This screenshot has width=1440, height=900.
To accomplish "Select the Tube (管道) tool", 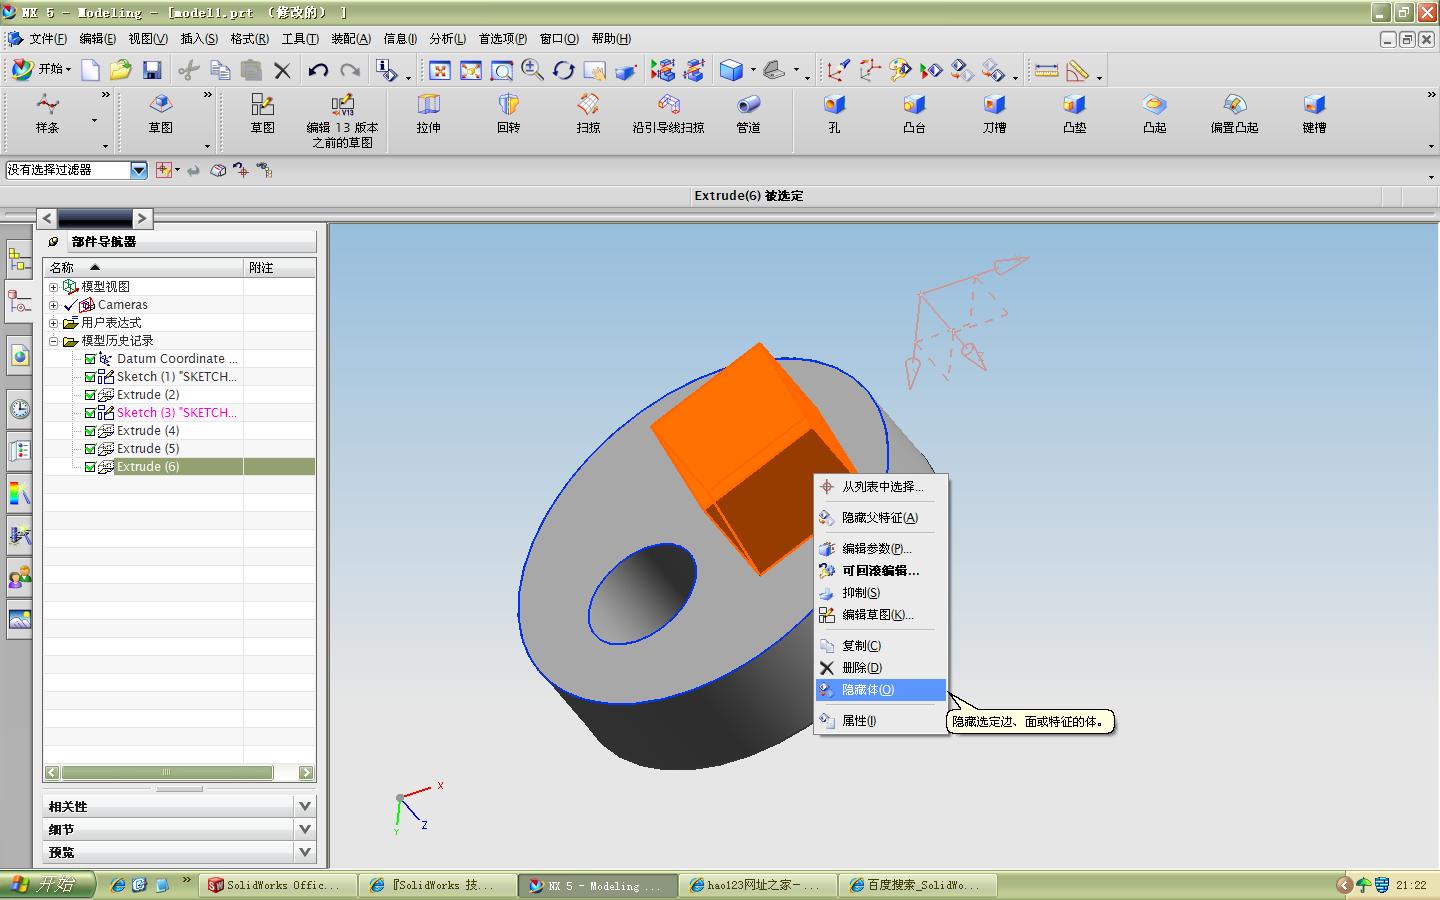I will point(749,114).
